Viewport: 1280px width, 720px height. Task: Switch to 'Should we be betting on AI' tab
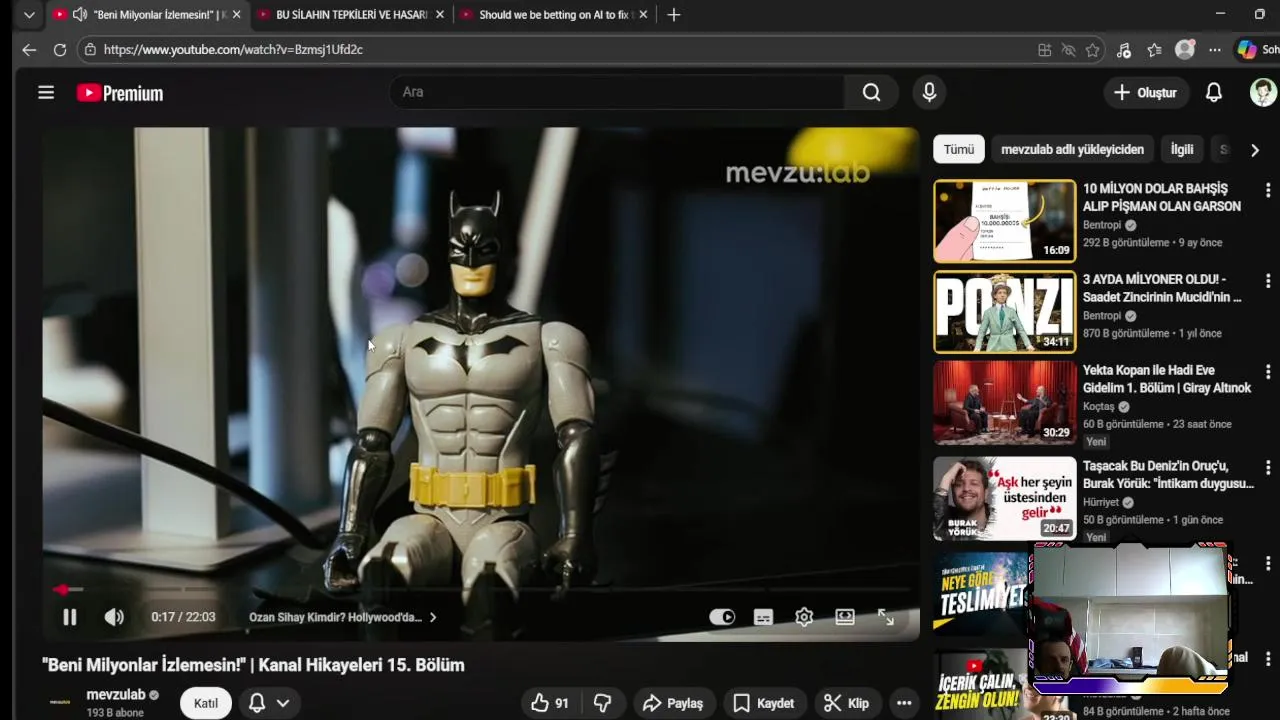[553, 15]
